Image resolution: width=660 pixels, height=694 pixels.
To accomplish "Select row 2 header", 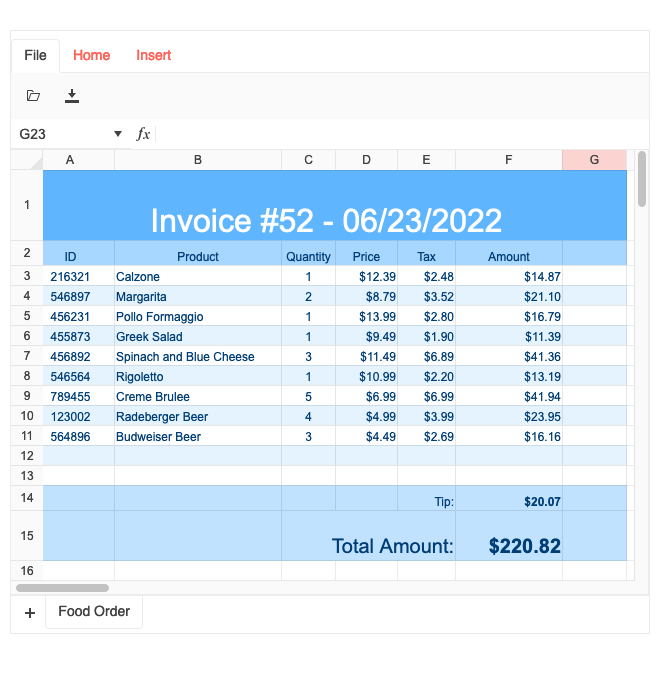I will 27,253.
